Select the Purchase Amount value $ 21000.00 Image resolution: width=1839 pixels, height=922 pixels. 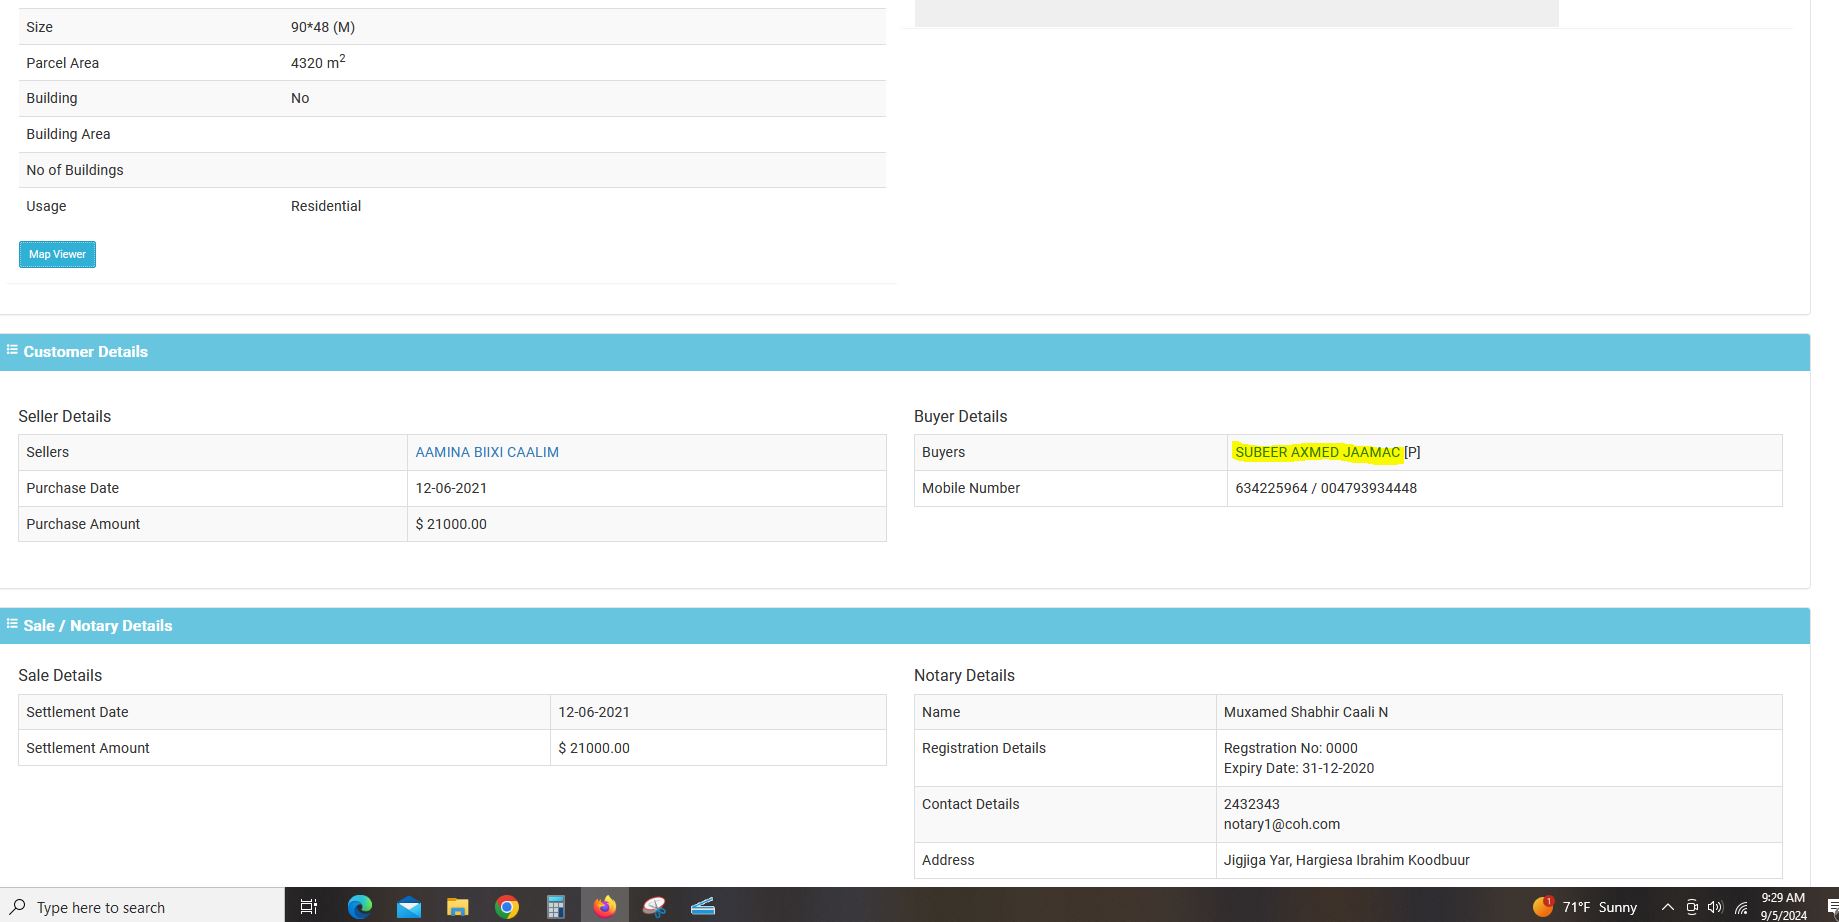(451, 524)
